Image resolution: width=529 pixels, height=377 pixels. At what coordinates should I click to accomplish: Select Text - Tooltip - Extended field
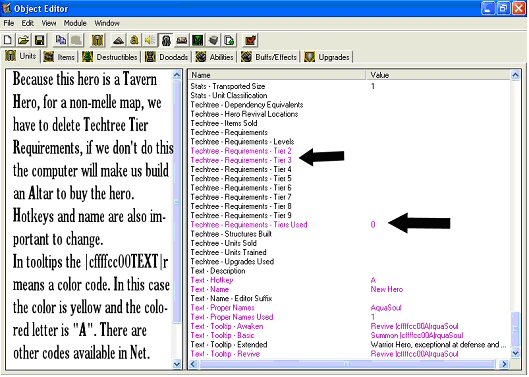tap(350, 345)
